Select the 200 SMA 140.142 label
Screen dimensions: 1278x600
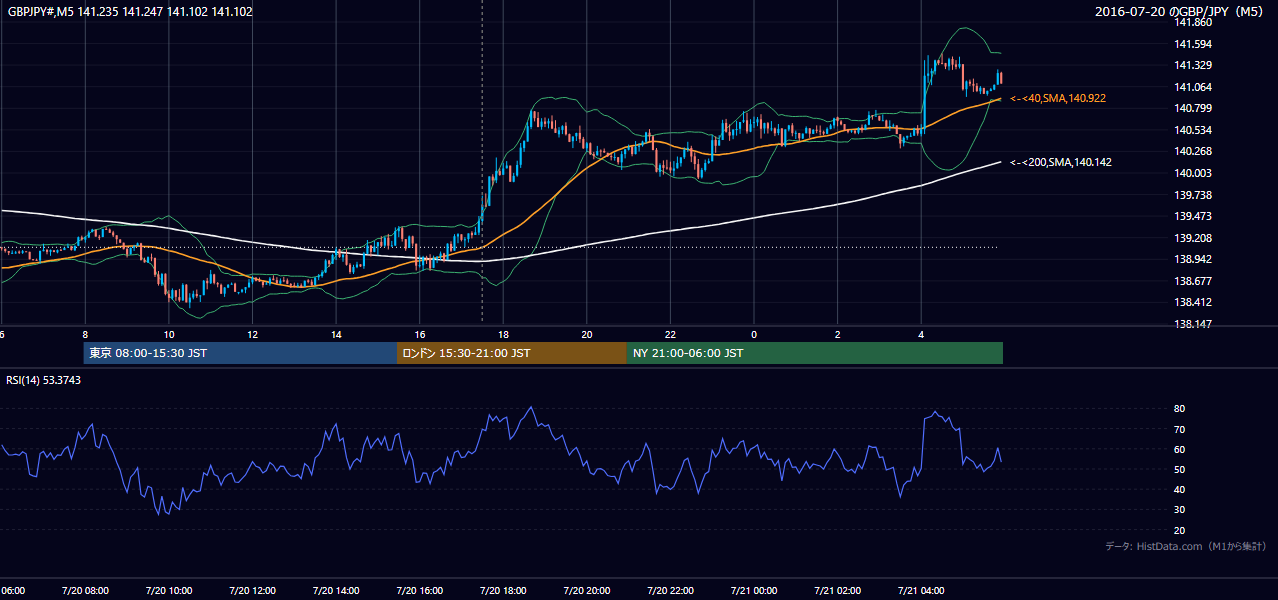pos(1061,162)
